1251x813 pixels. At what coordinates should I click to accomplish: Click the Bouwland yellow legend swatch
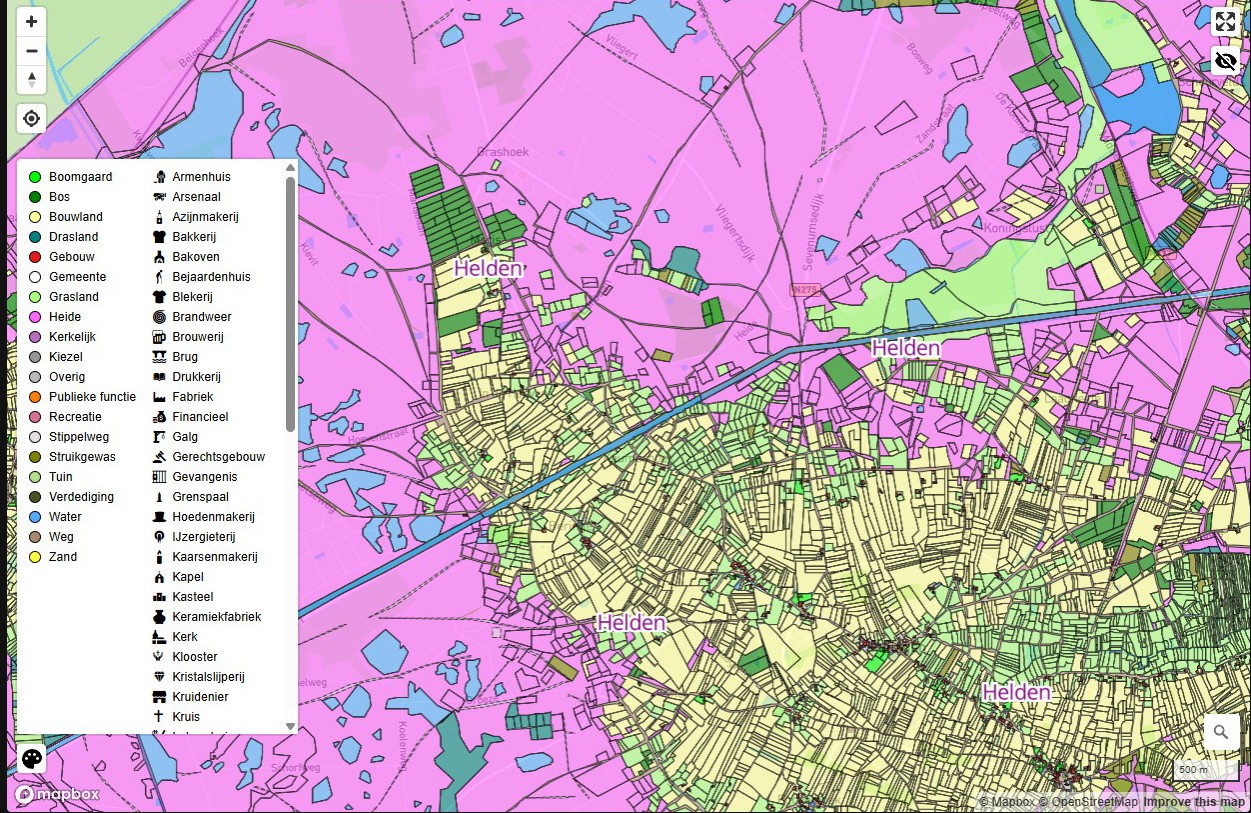(x=35, y=217)
